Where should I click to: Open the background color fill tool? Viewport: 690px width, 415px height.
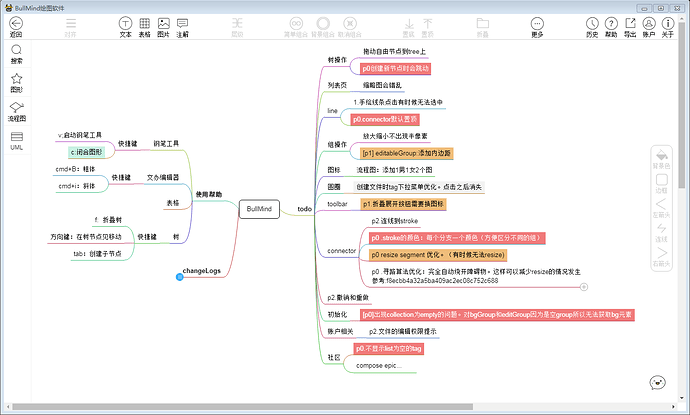coord(661,155)
